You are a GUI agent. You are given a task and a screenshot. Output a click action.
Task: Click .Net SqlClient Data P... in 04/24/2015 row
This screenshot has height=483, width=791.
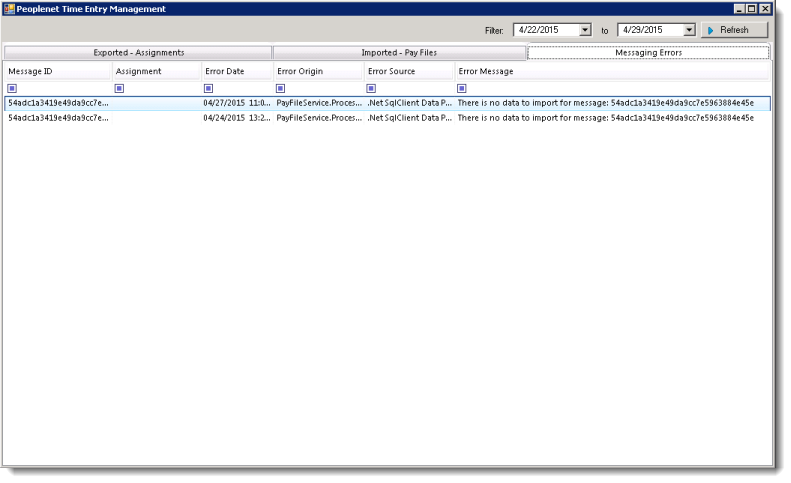tap(410, 118)
